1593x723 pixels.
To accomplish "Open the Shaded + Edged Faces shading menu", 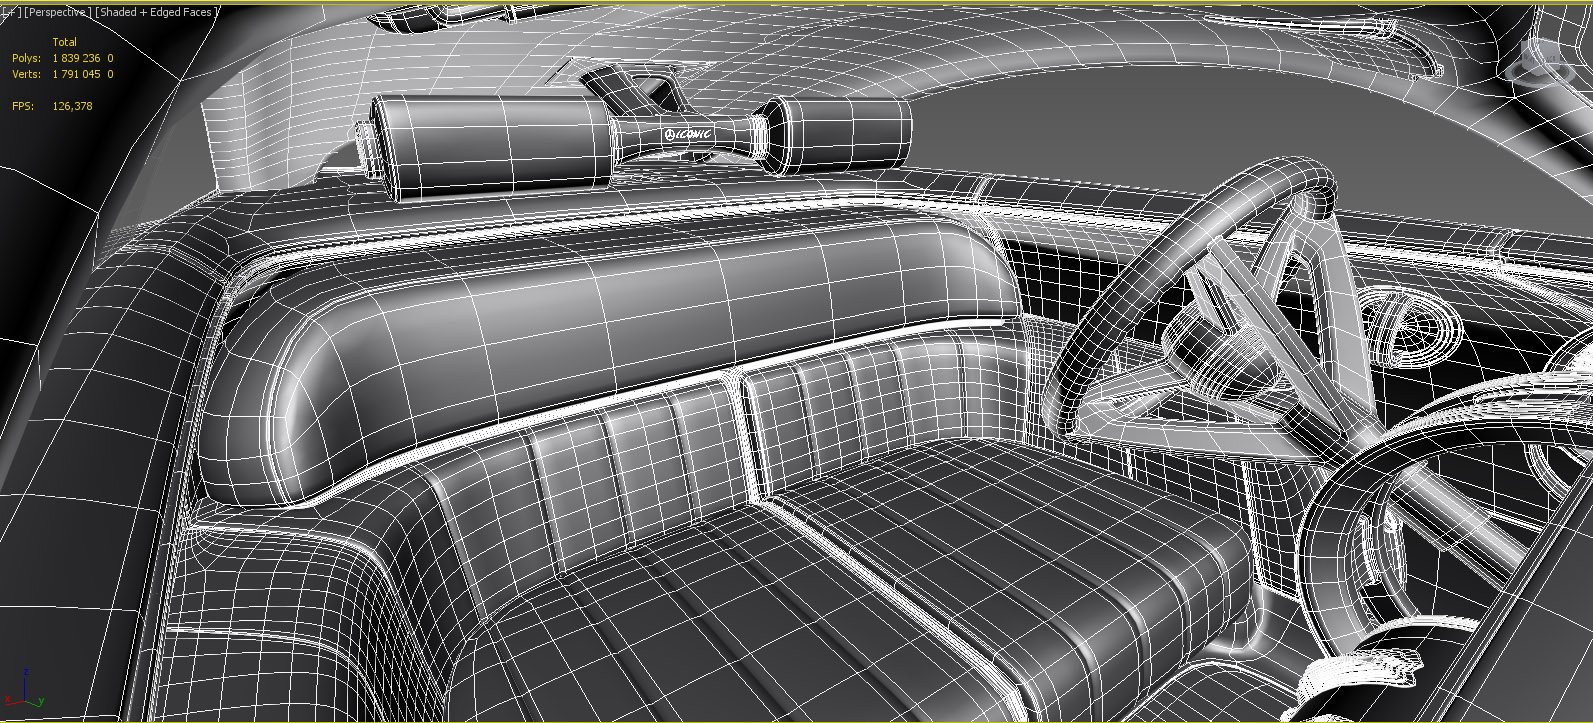I will tap(156, 12).
